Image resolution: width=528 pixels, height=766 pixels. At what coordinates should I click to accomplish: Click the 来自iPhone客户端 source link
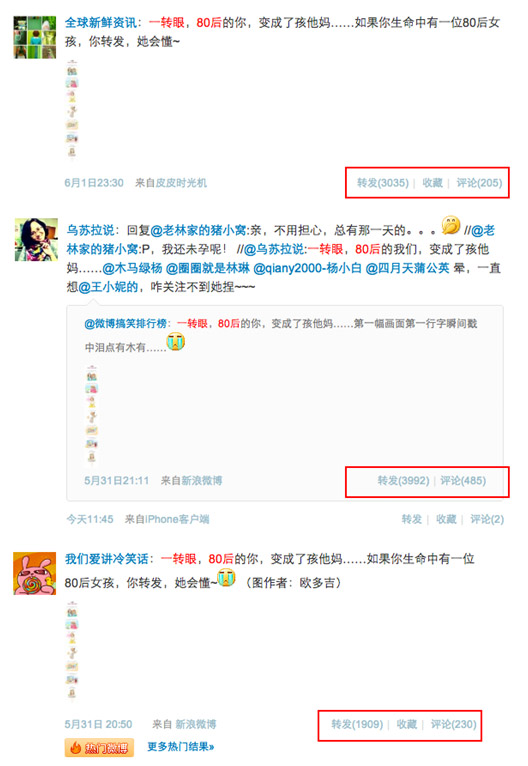(167, 519)
